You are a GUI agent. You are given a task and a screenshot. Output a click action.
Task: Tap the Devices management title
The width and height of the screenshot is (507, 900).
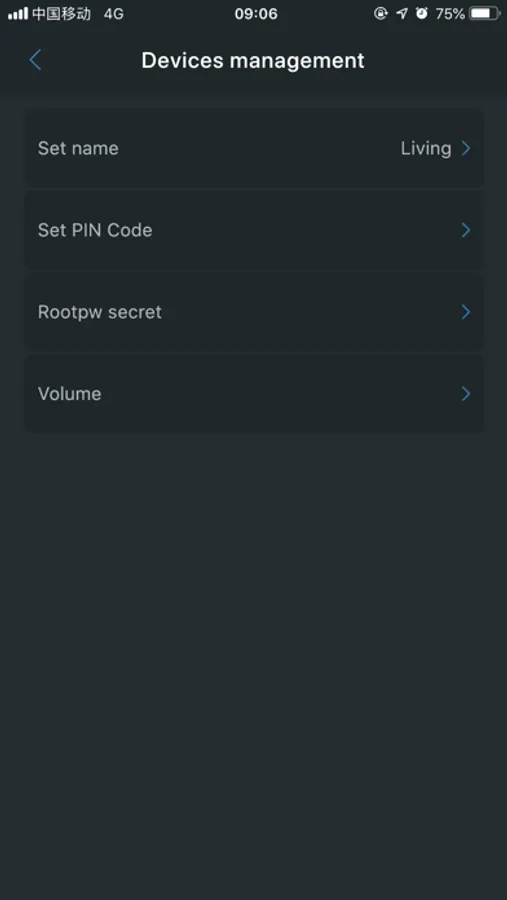tap(253, 60)
